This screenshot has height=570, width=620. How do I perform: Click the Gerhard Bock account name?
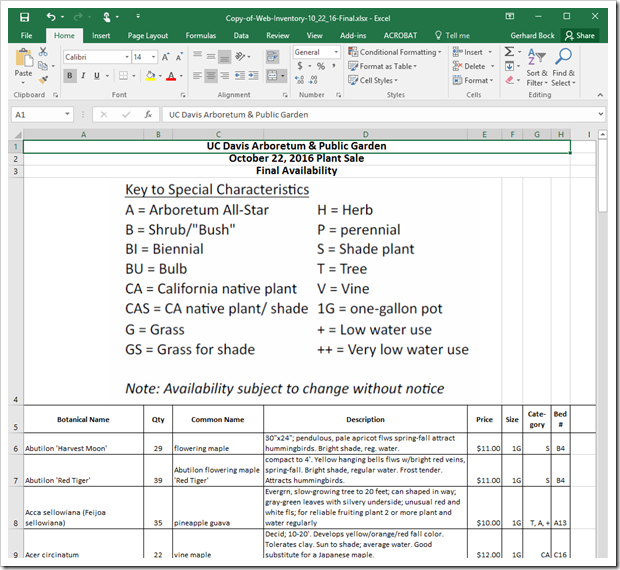[532, 36]
